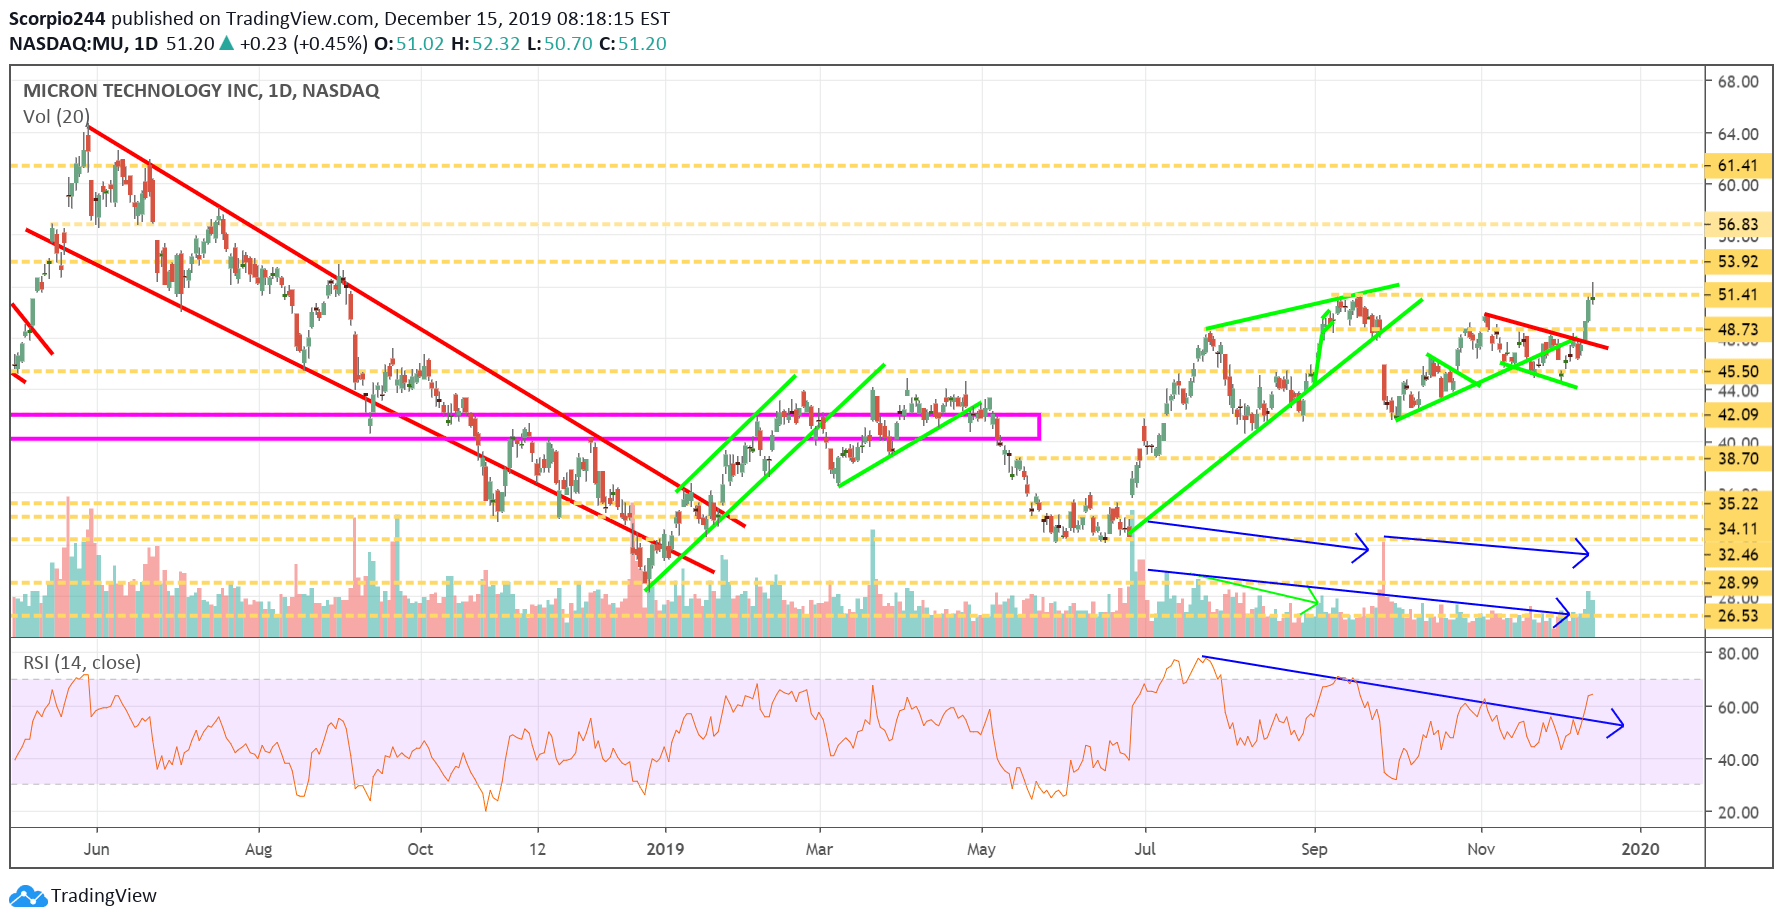Click the 34.11 price level label
Viewport: 1783px width, 923px height.
pyautogui.click(x=1738, y=529)
